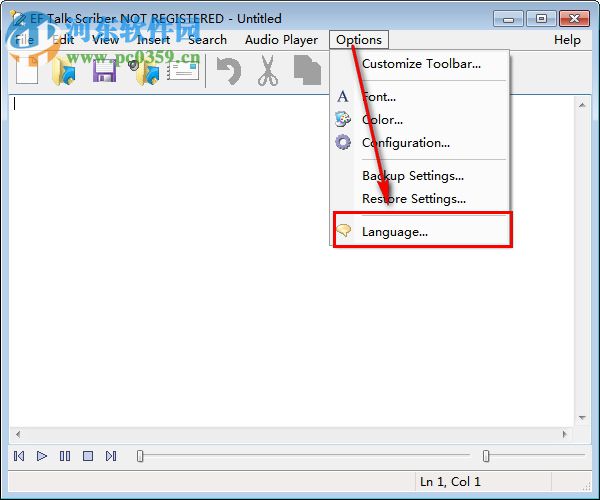600x500 pixels.
Task: Click the letter A icon beside Font
Action: pyautogui.click(x=343, y=96)
